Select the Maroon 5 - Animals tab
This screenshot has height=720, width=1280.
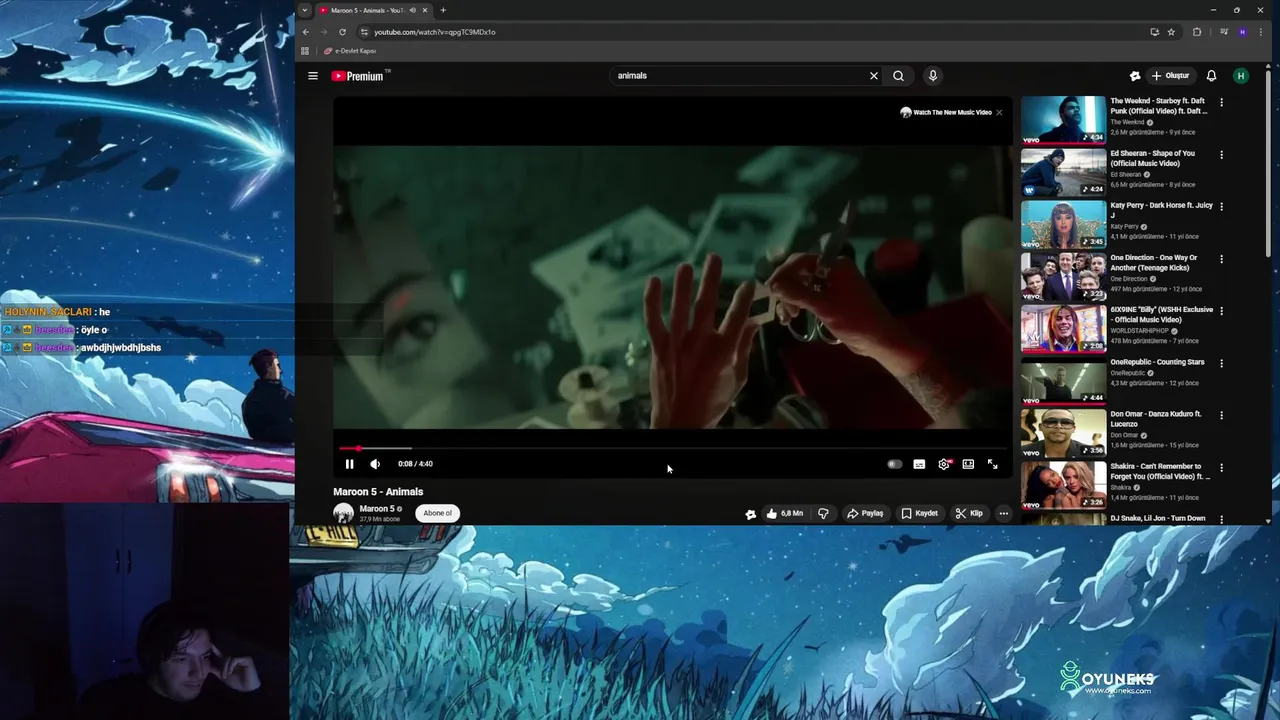(367, 10)
